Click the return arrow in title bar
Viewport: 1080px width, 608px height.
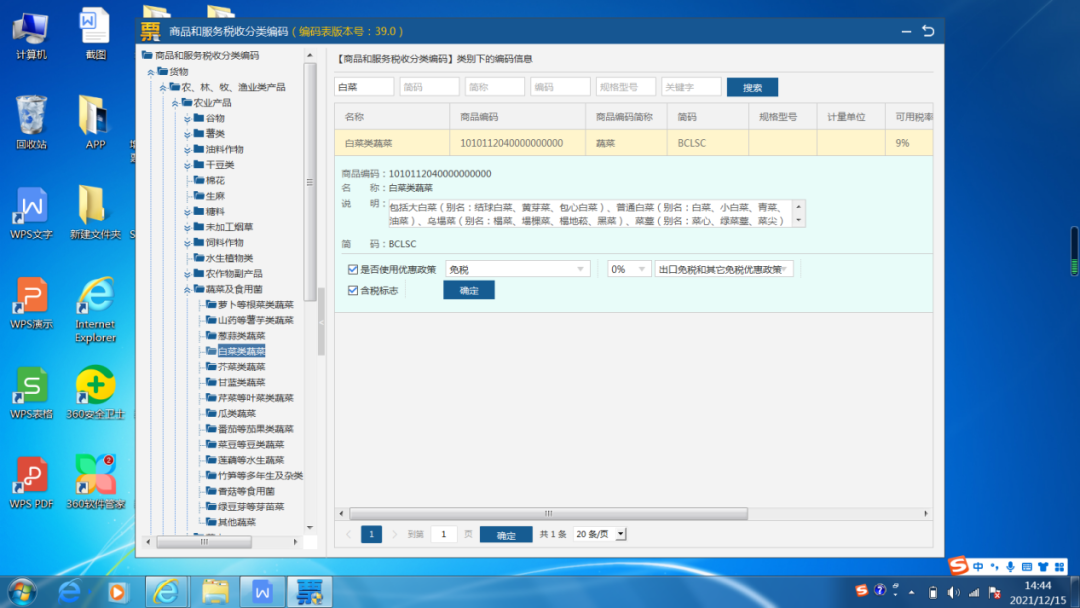[928, 31]
